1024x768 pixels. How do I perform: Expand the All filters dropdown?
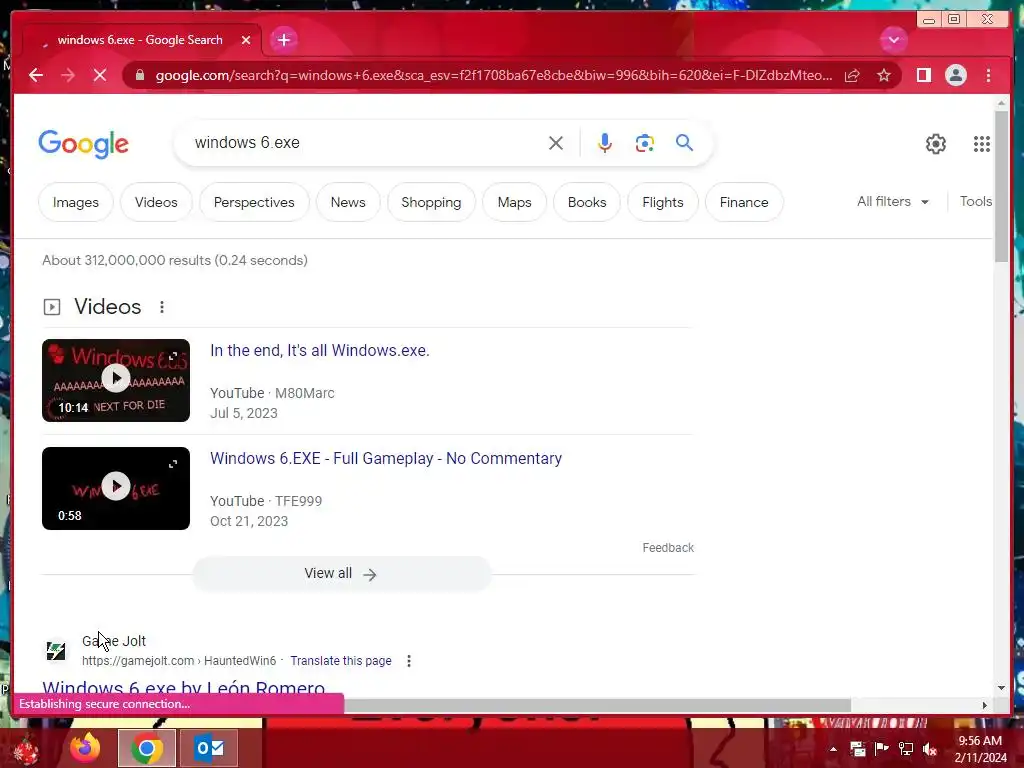point(893,202)
